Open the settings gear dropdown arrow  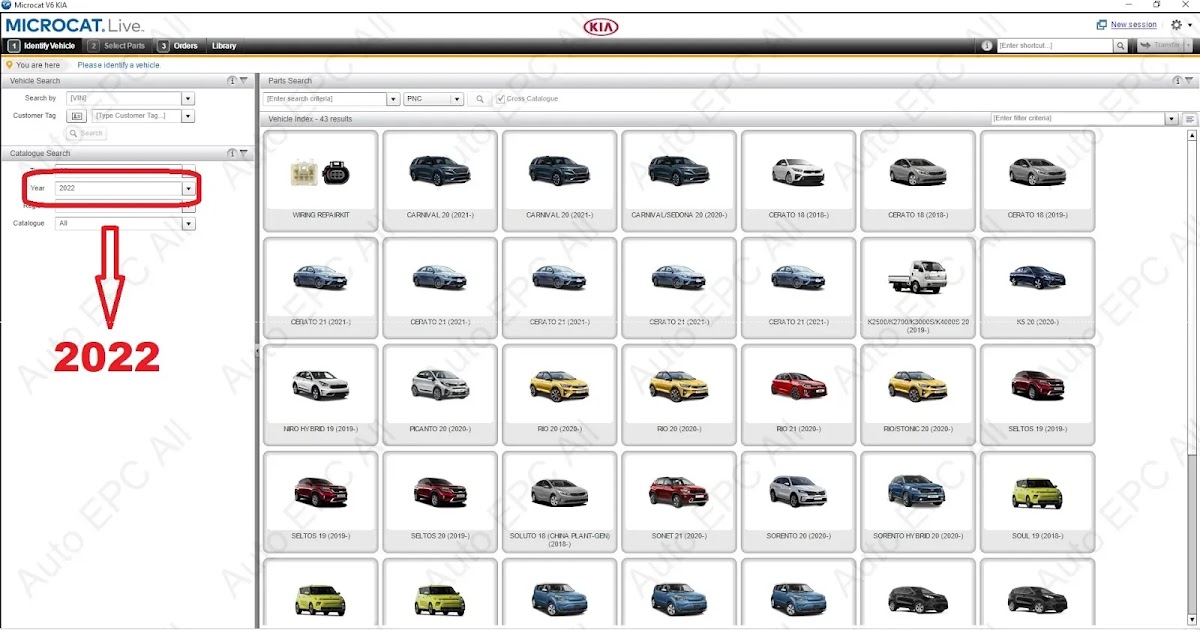pos(1188,25)
